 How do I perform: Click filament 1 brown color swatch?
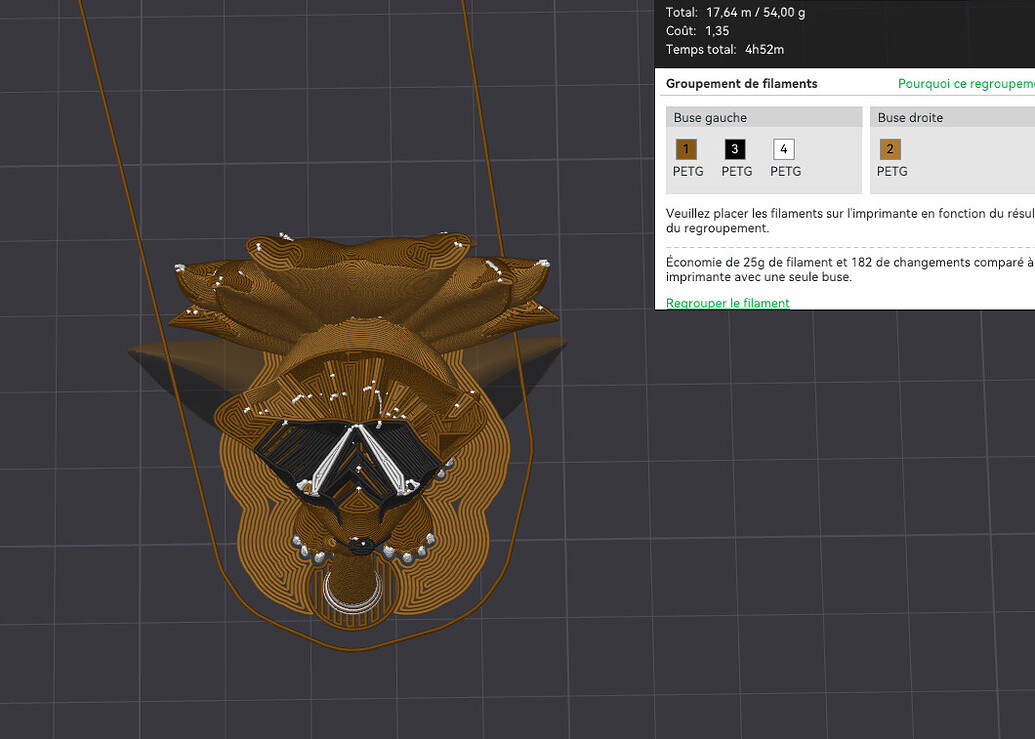point(686,149)
